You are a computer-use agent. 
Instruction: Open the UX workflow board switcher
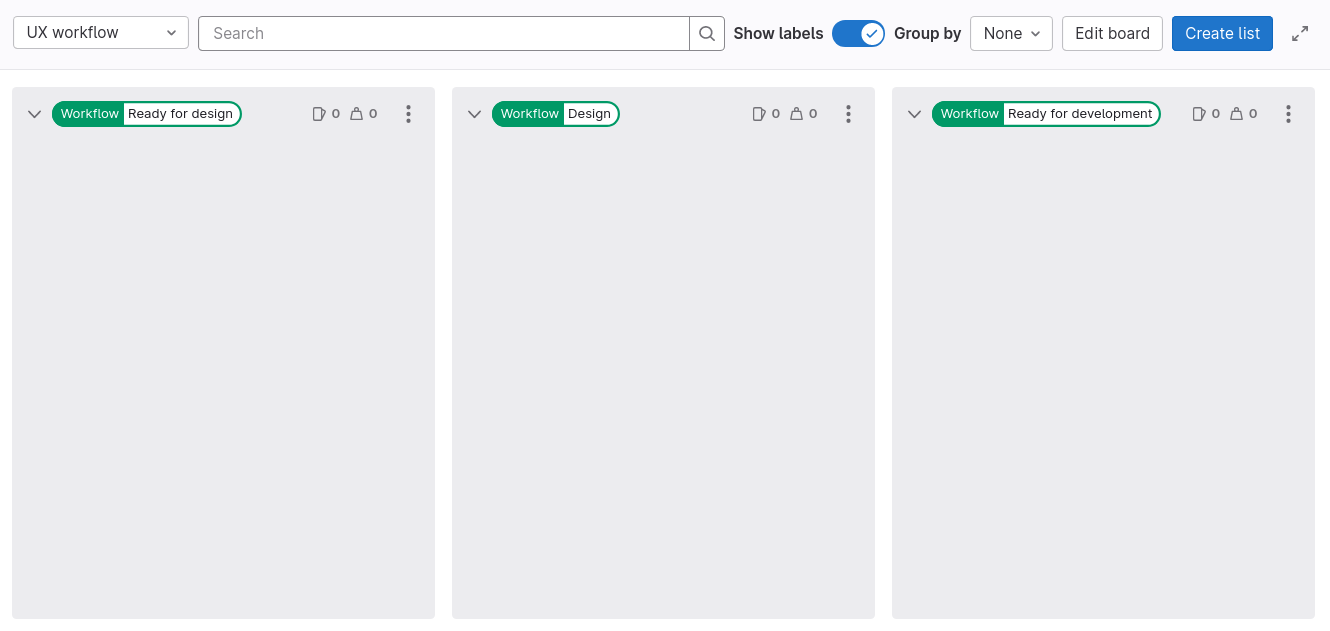pos(100,32)
